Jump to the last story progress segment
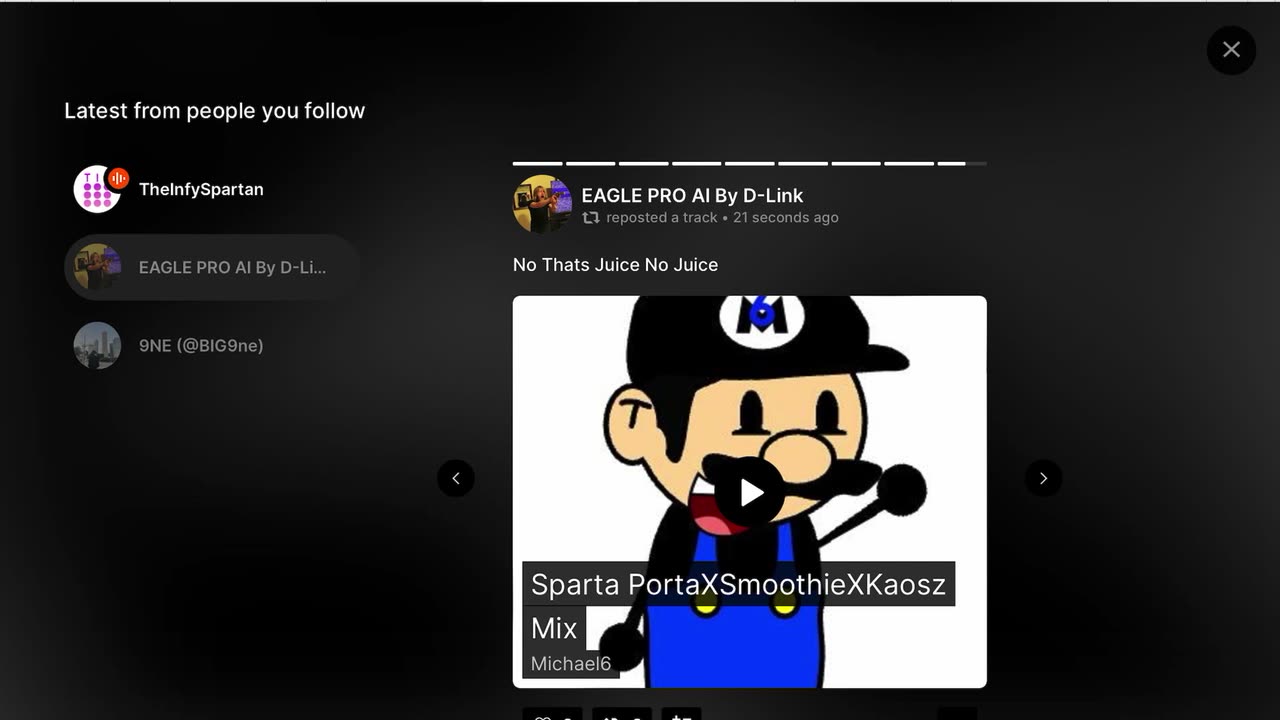Image resolution: width=1280 pixels, height=720 pixels. pyautogui.click(x=962, y=163)
